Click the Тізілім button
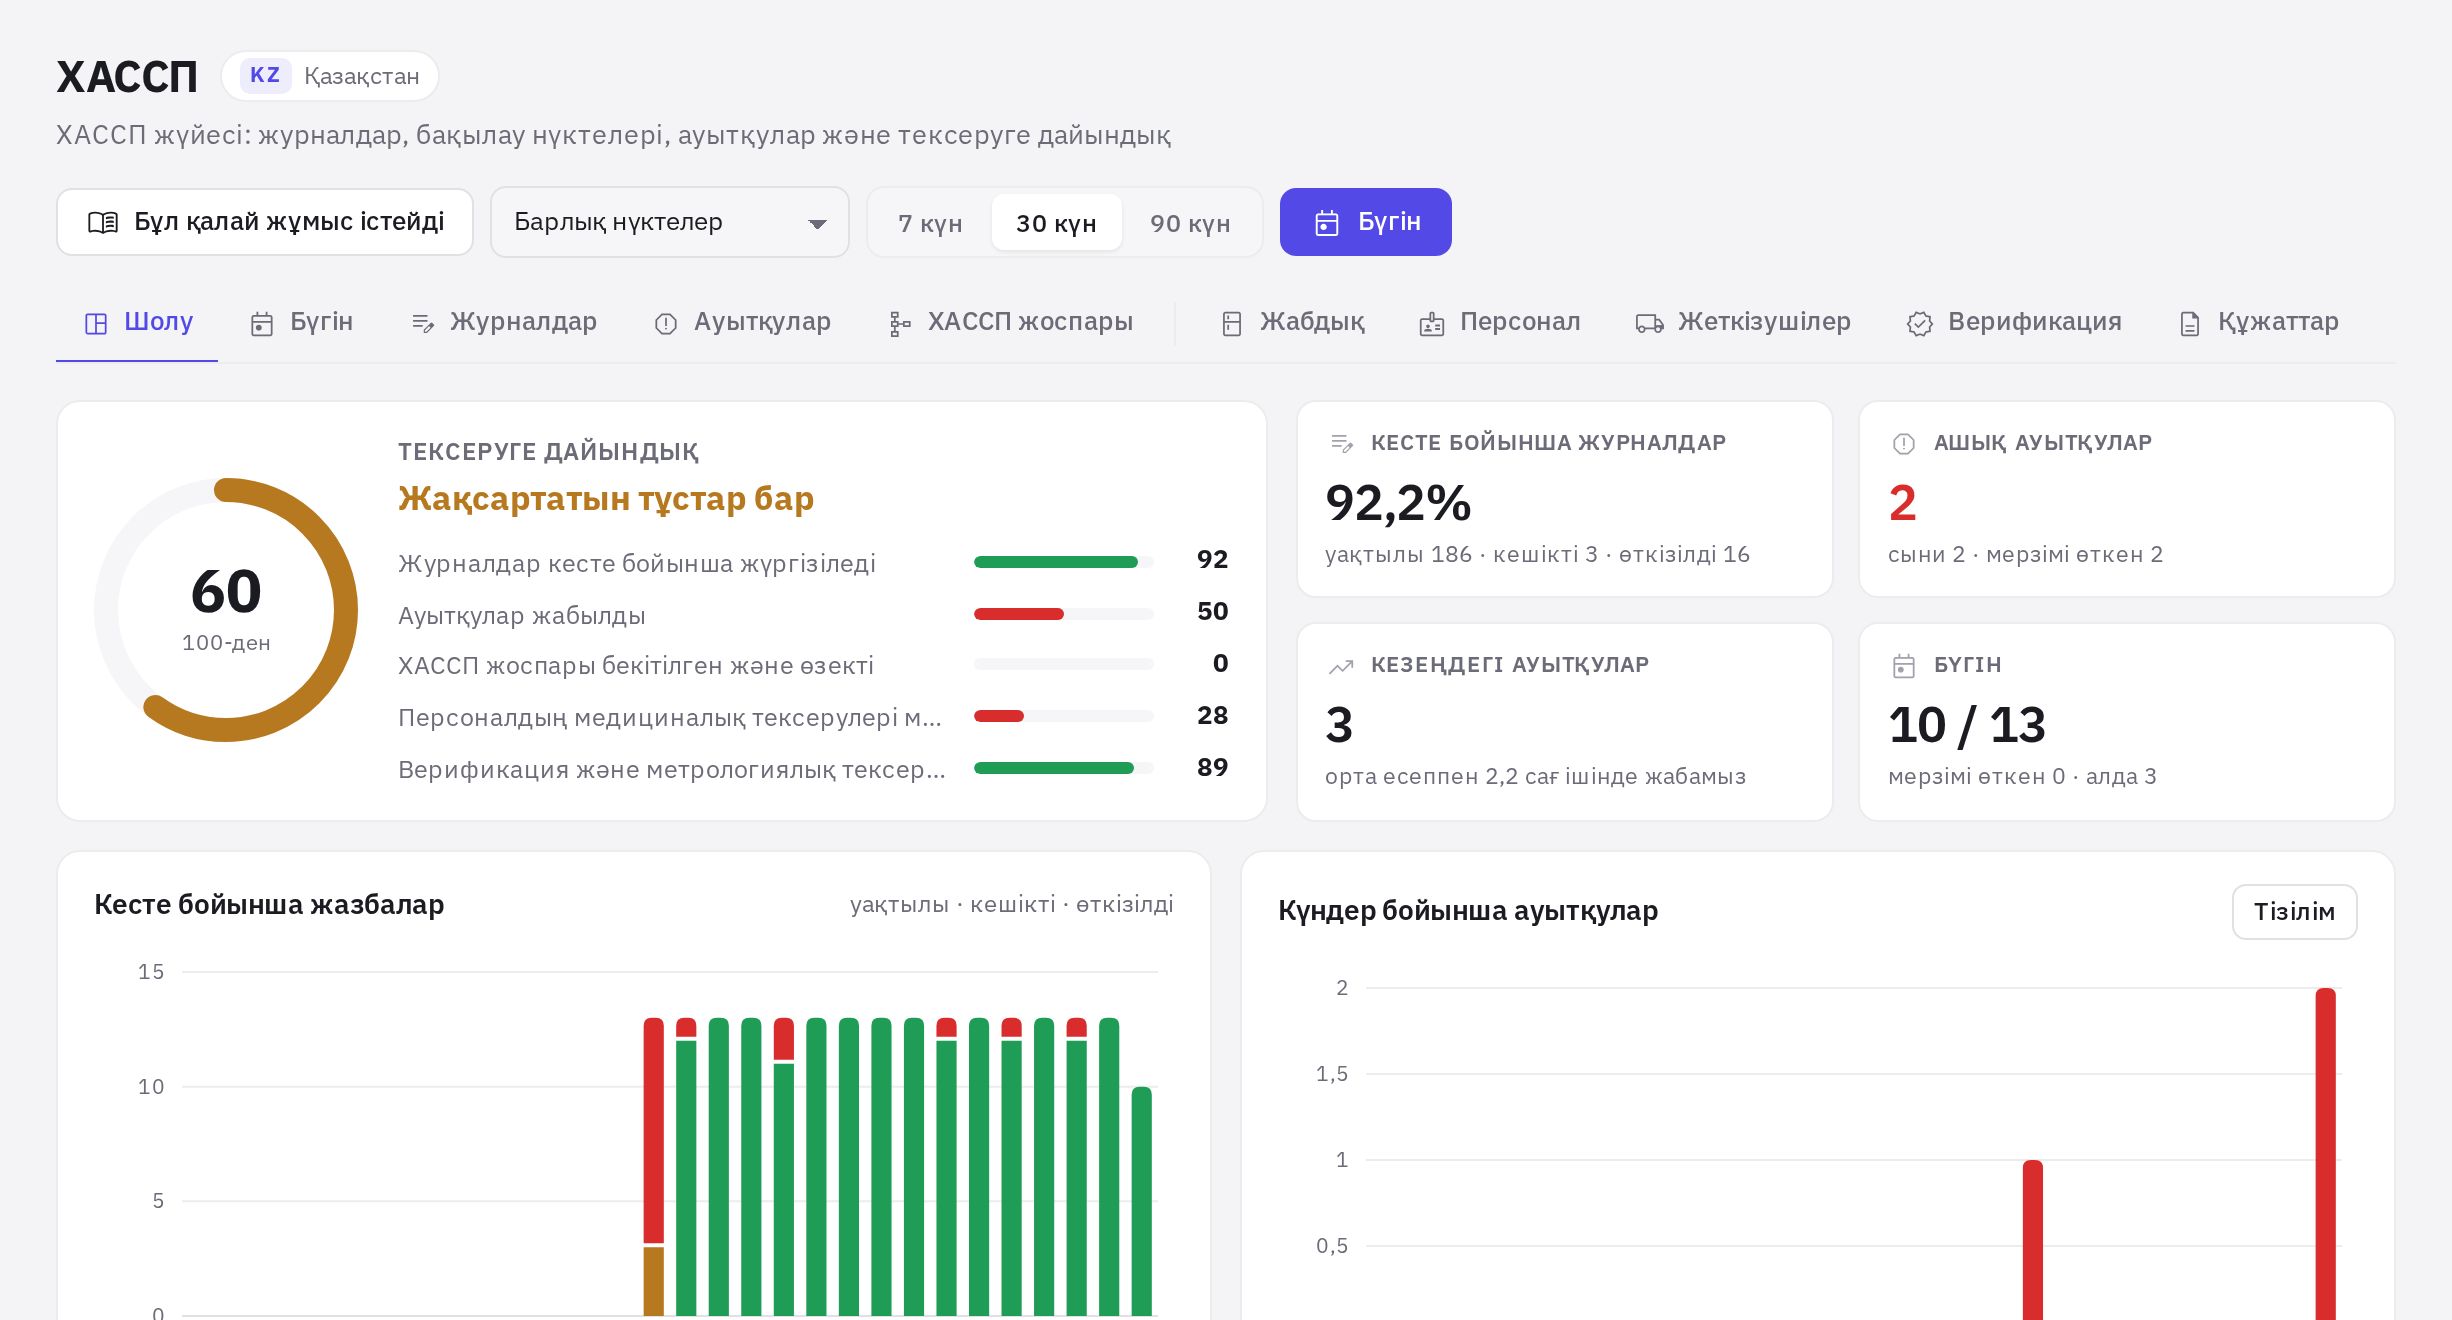2452x1320 pixels. pos(2294,912)
